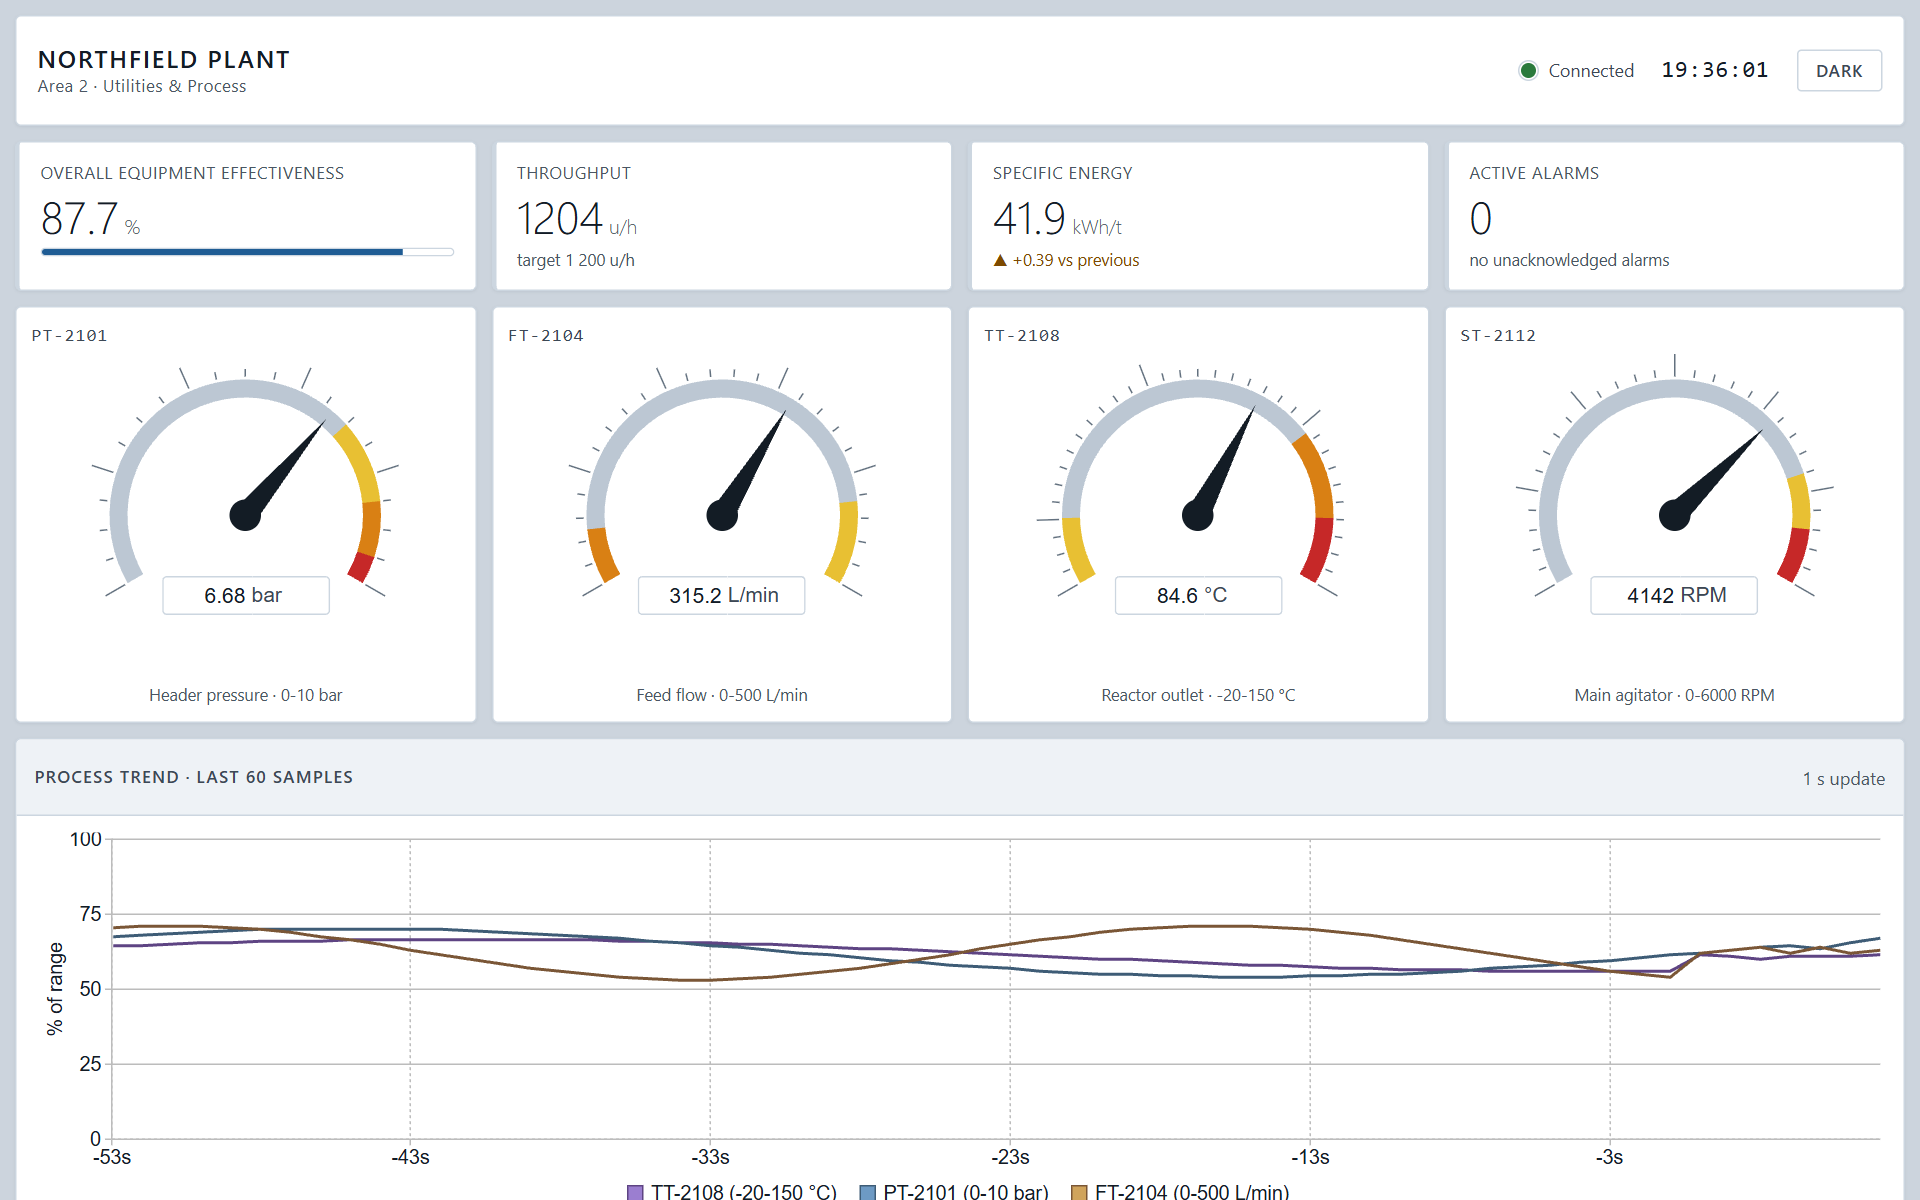
Task: Click the OEE progress bar
Action: 247,252
